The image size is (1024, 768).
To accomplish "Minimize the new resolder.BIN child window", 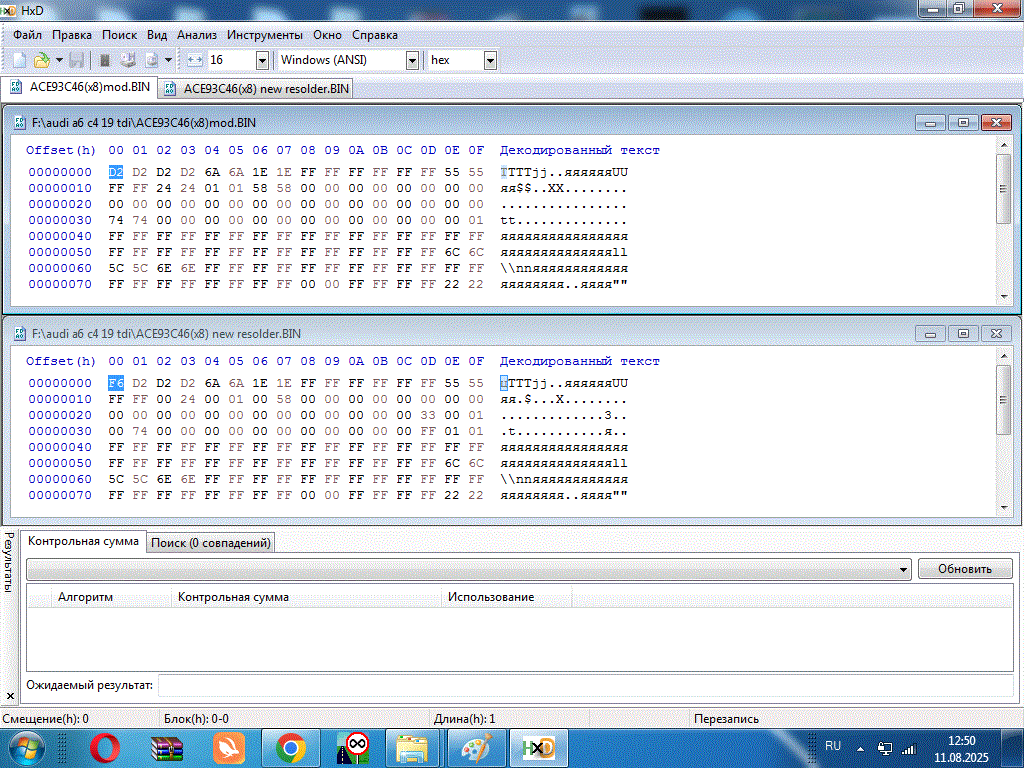I will click(931, 334).
